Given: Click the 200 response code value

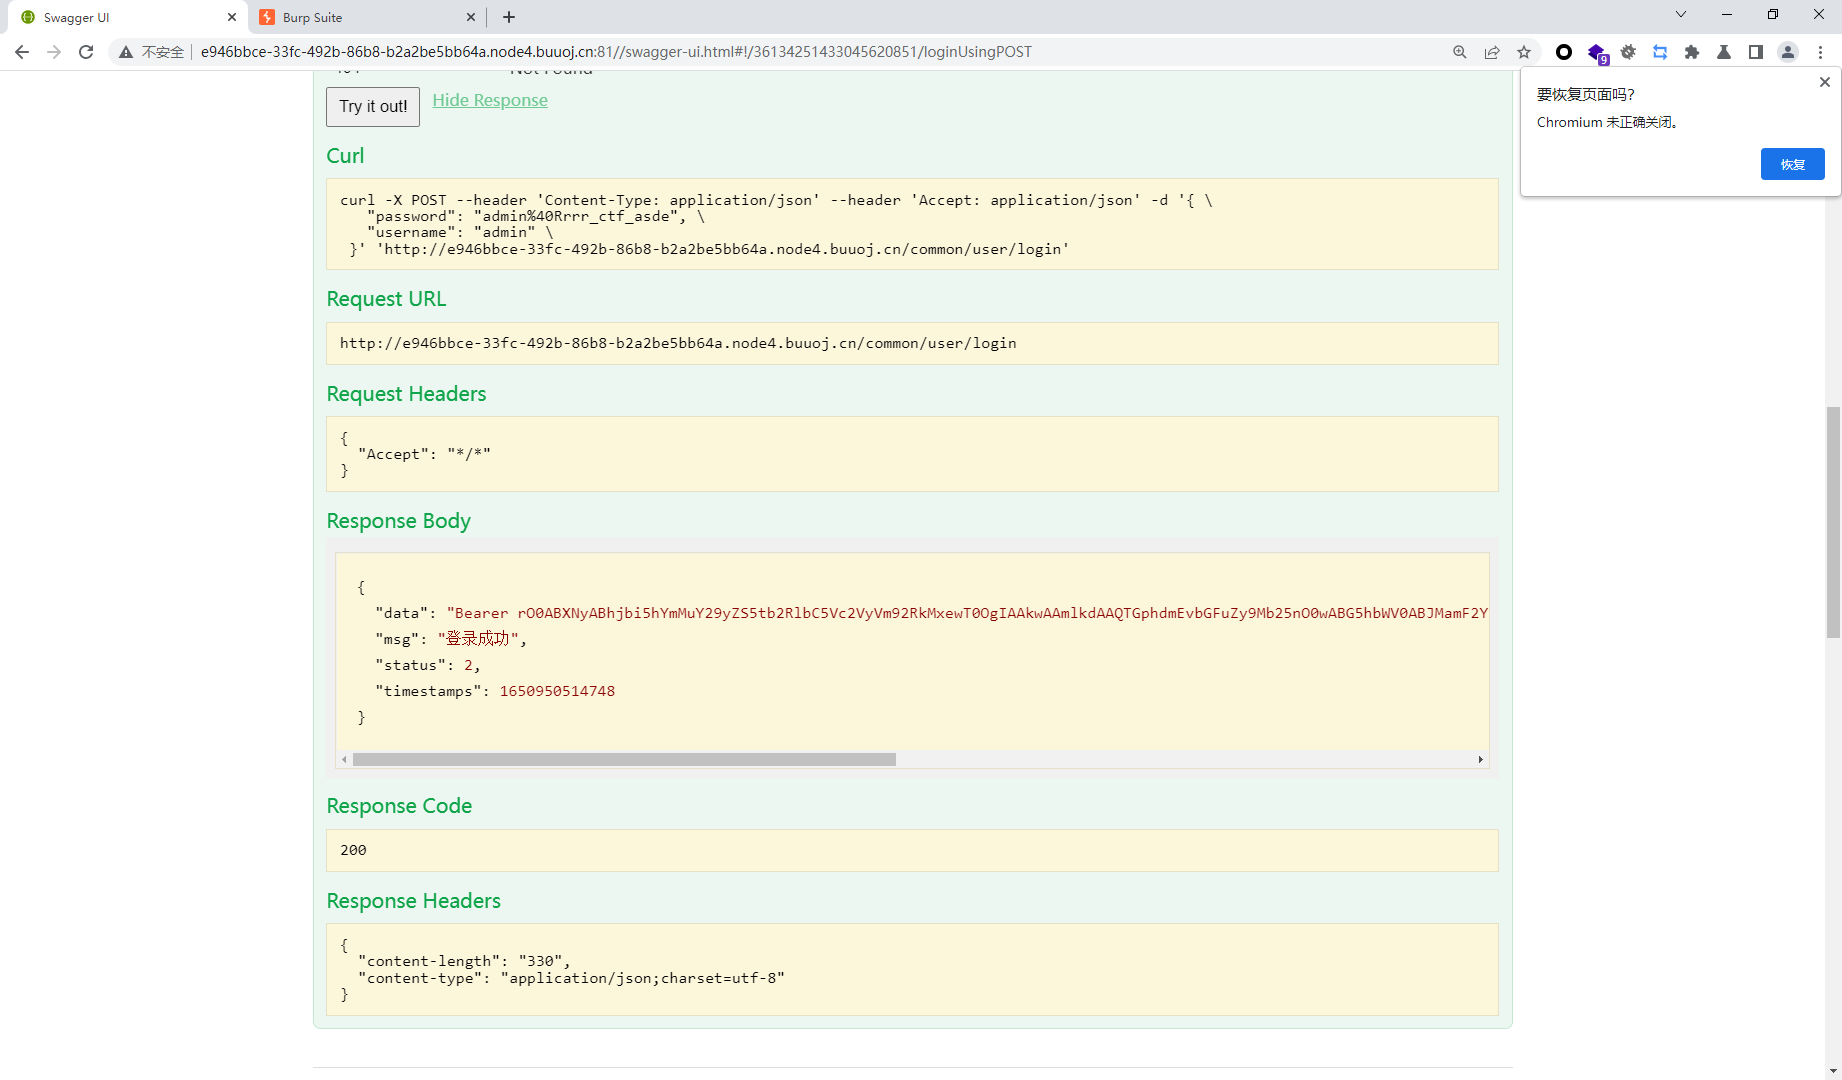Looking at the screenshot, I should [353, 850].
